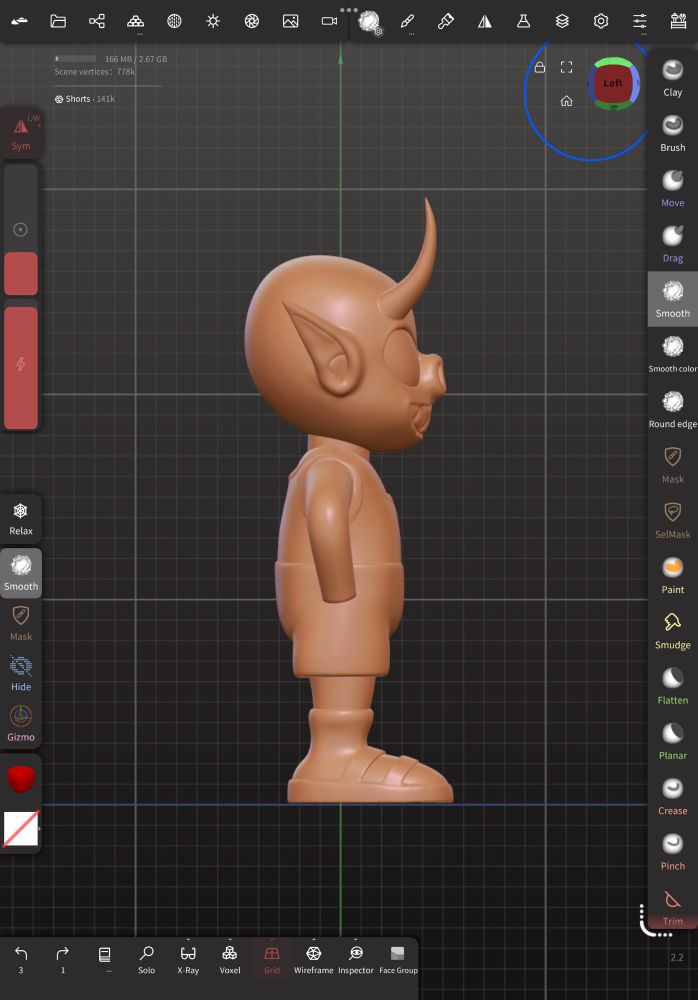The height and width of the screenshot is (1000, 698).
Task: Select Mask in right tool panel
Action: (672, 465)
